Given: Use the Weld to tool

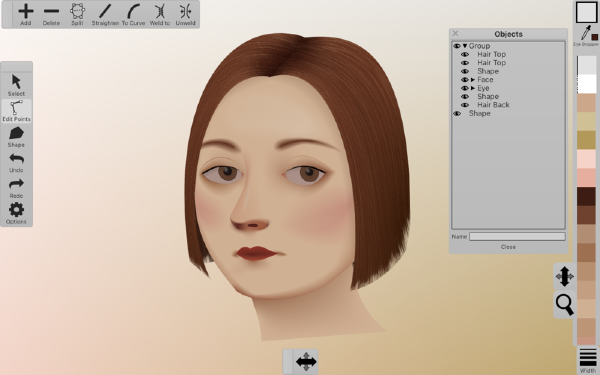Looking at the screenshot, I should coord(160,14).
